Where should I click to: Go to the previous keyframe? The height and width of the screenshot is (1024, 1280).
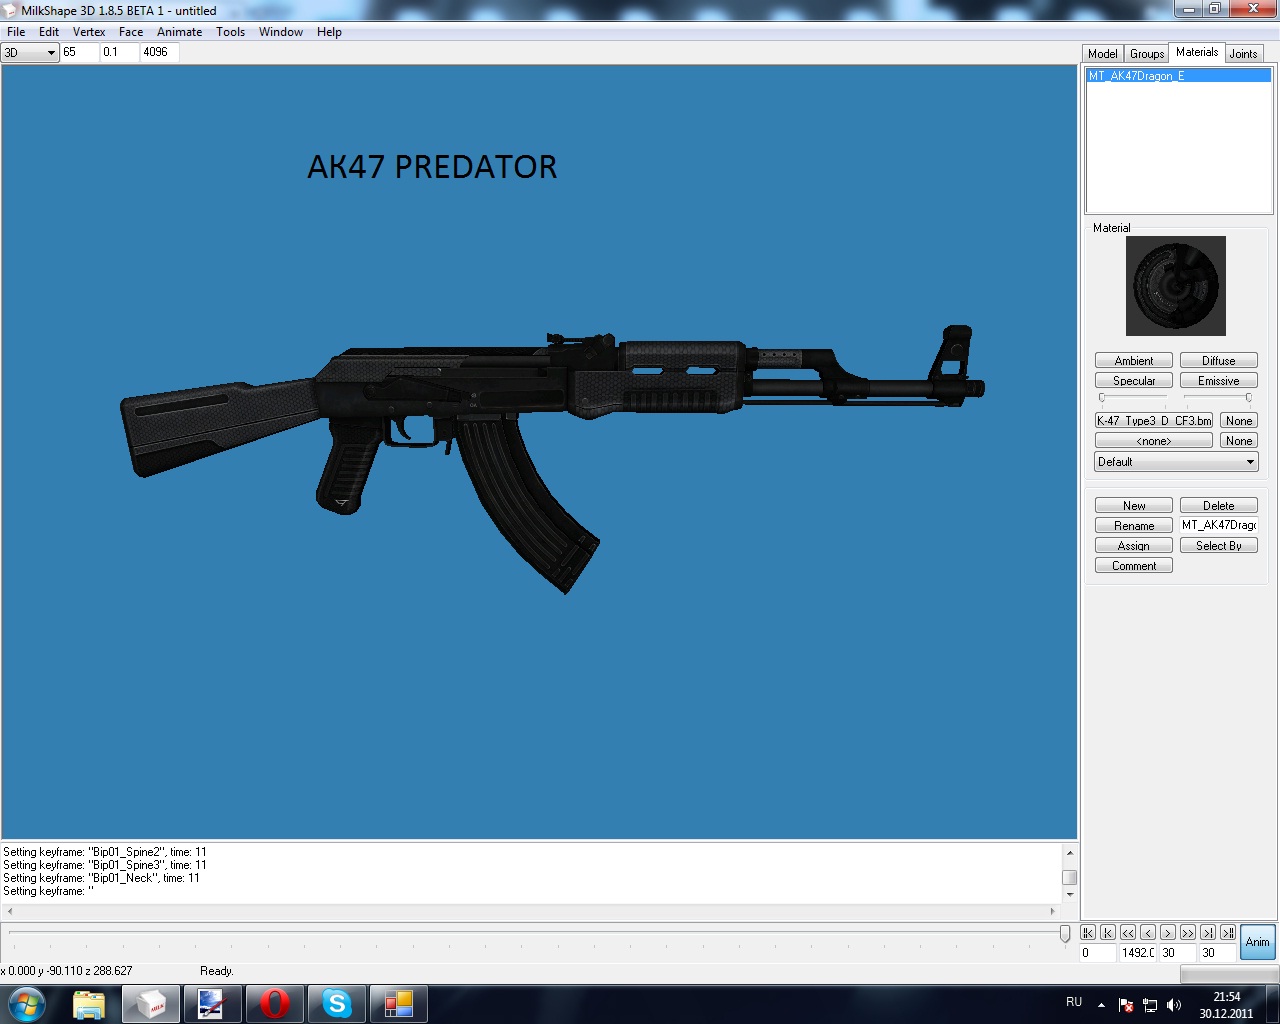1108,932
